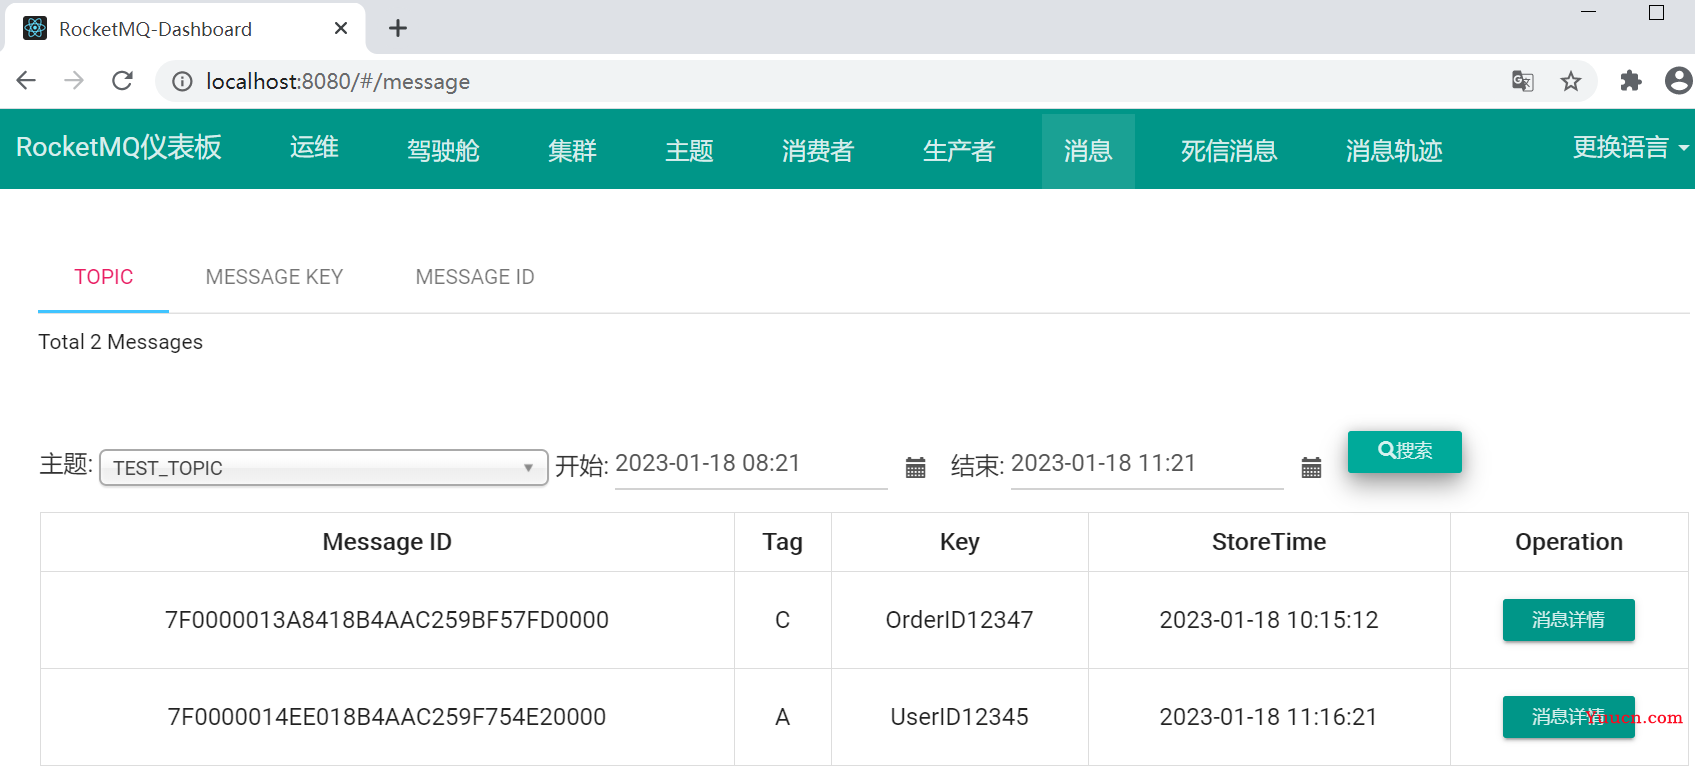Click the Total 2 Messages text

[121, 342]
